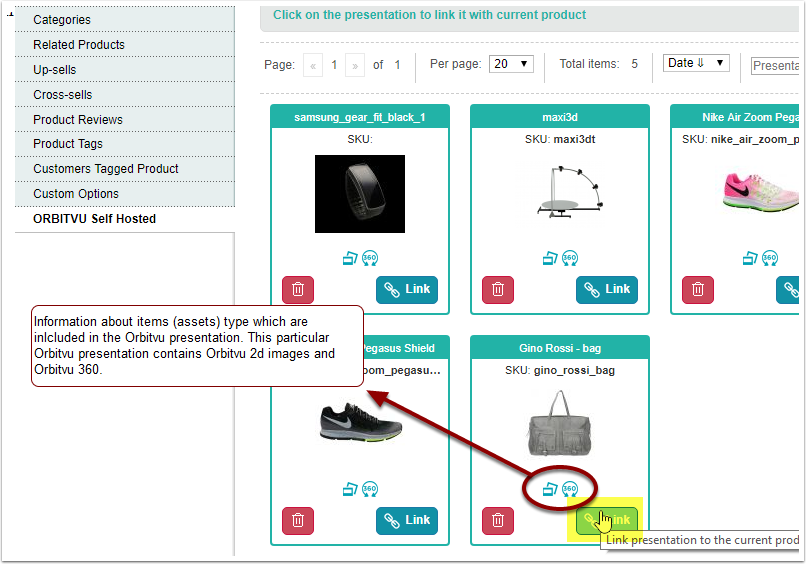Image resolution: width=806 pixels, height=564 pixels.
Task: Open the Categories tab
Action: click(x=125, y=20)
